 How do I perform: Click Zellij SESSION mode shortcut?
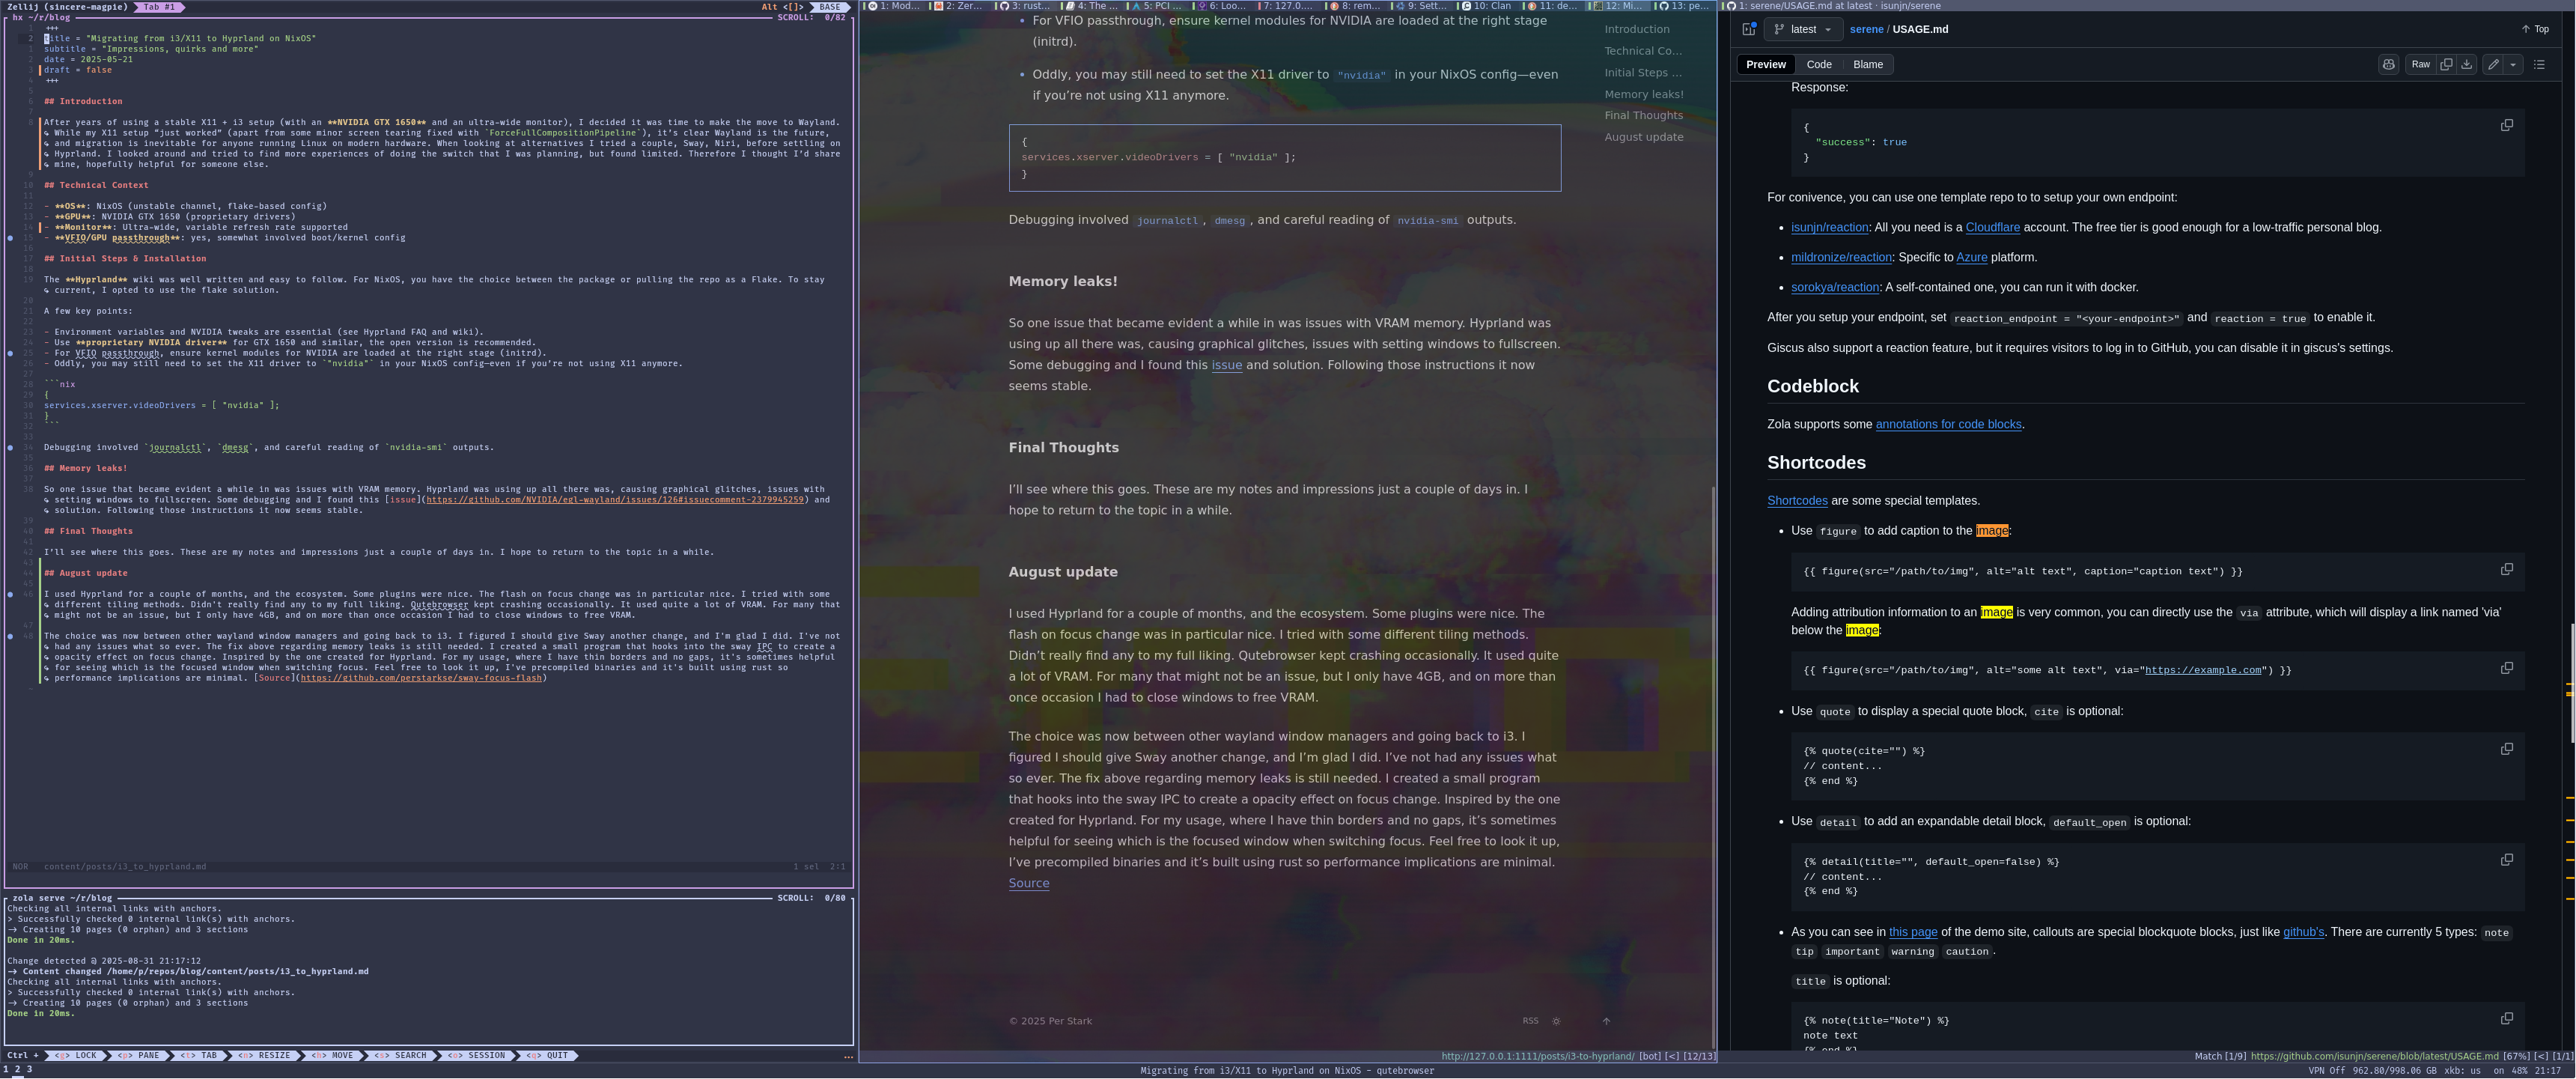476,1055
